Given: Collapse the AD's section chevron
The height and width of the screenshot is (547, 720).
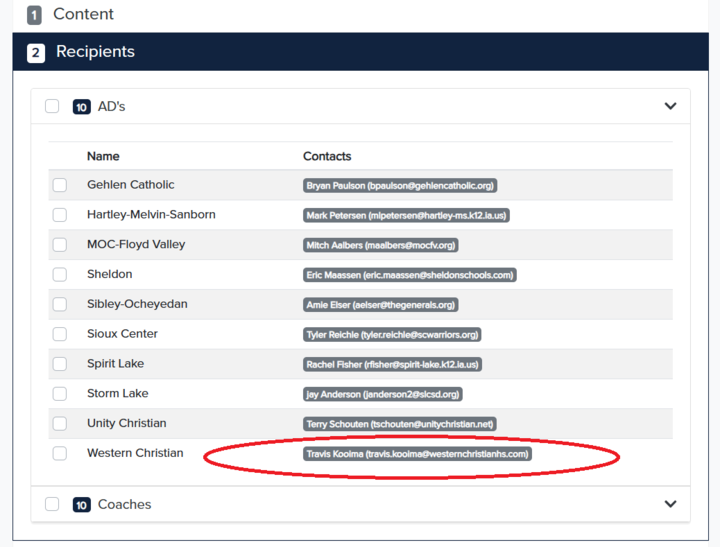Looking at the screenshot, I should (x=670, y=106).
